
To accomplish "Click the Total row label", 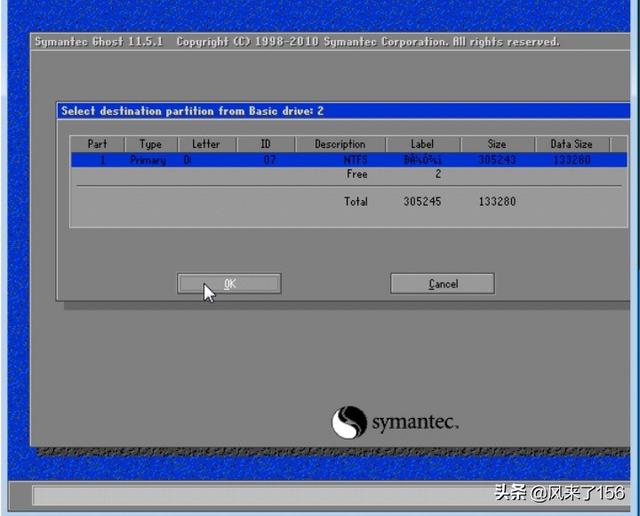I will pos(356,201).
